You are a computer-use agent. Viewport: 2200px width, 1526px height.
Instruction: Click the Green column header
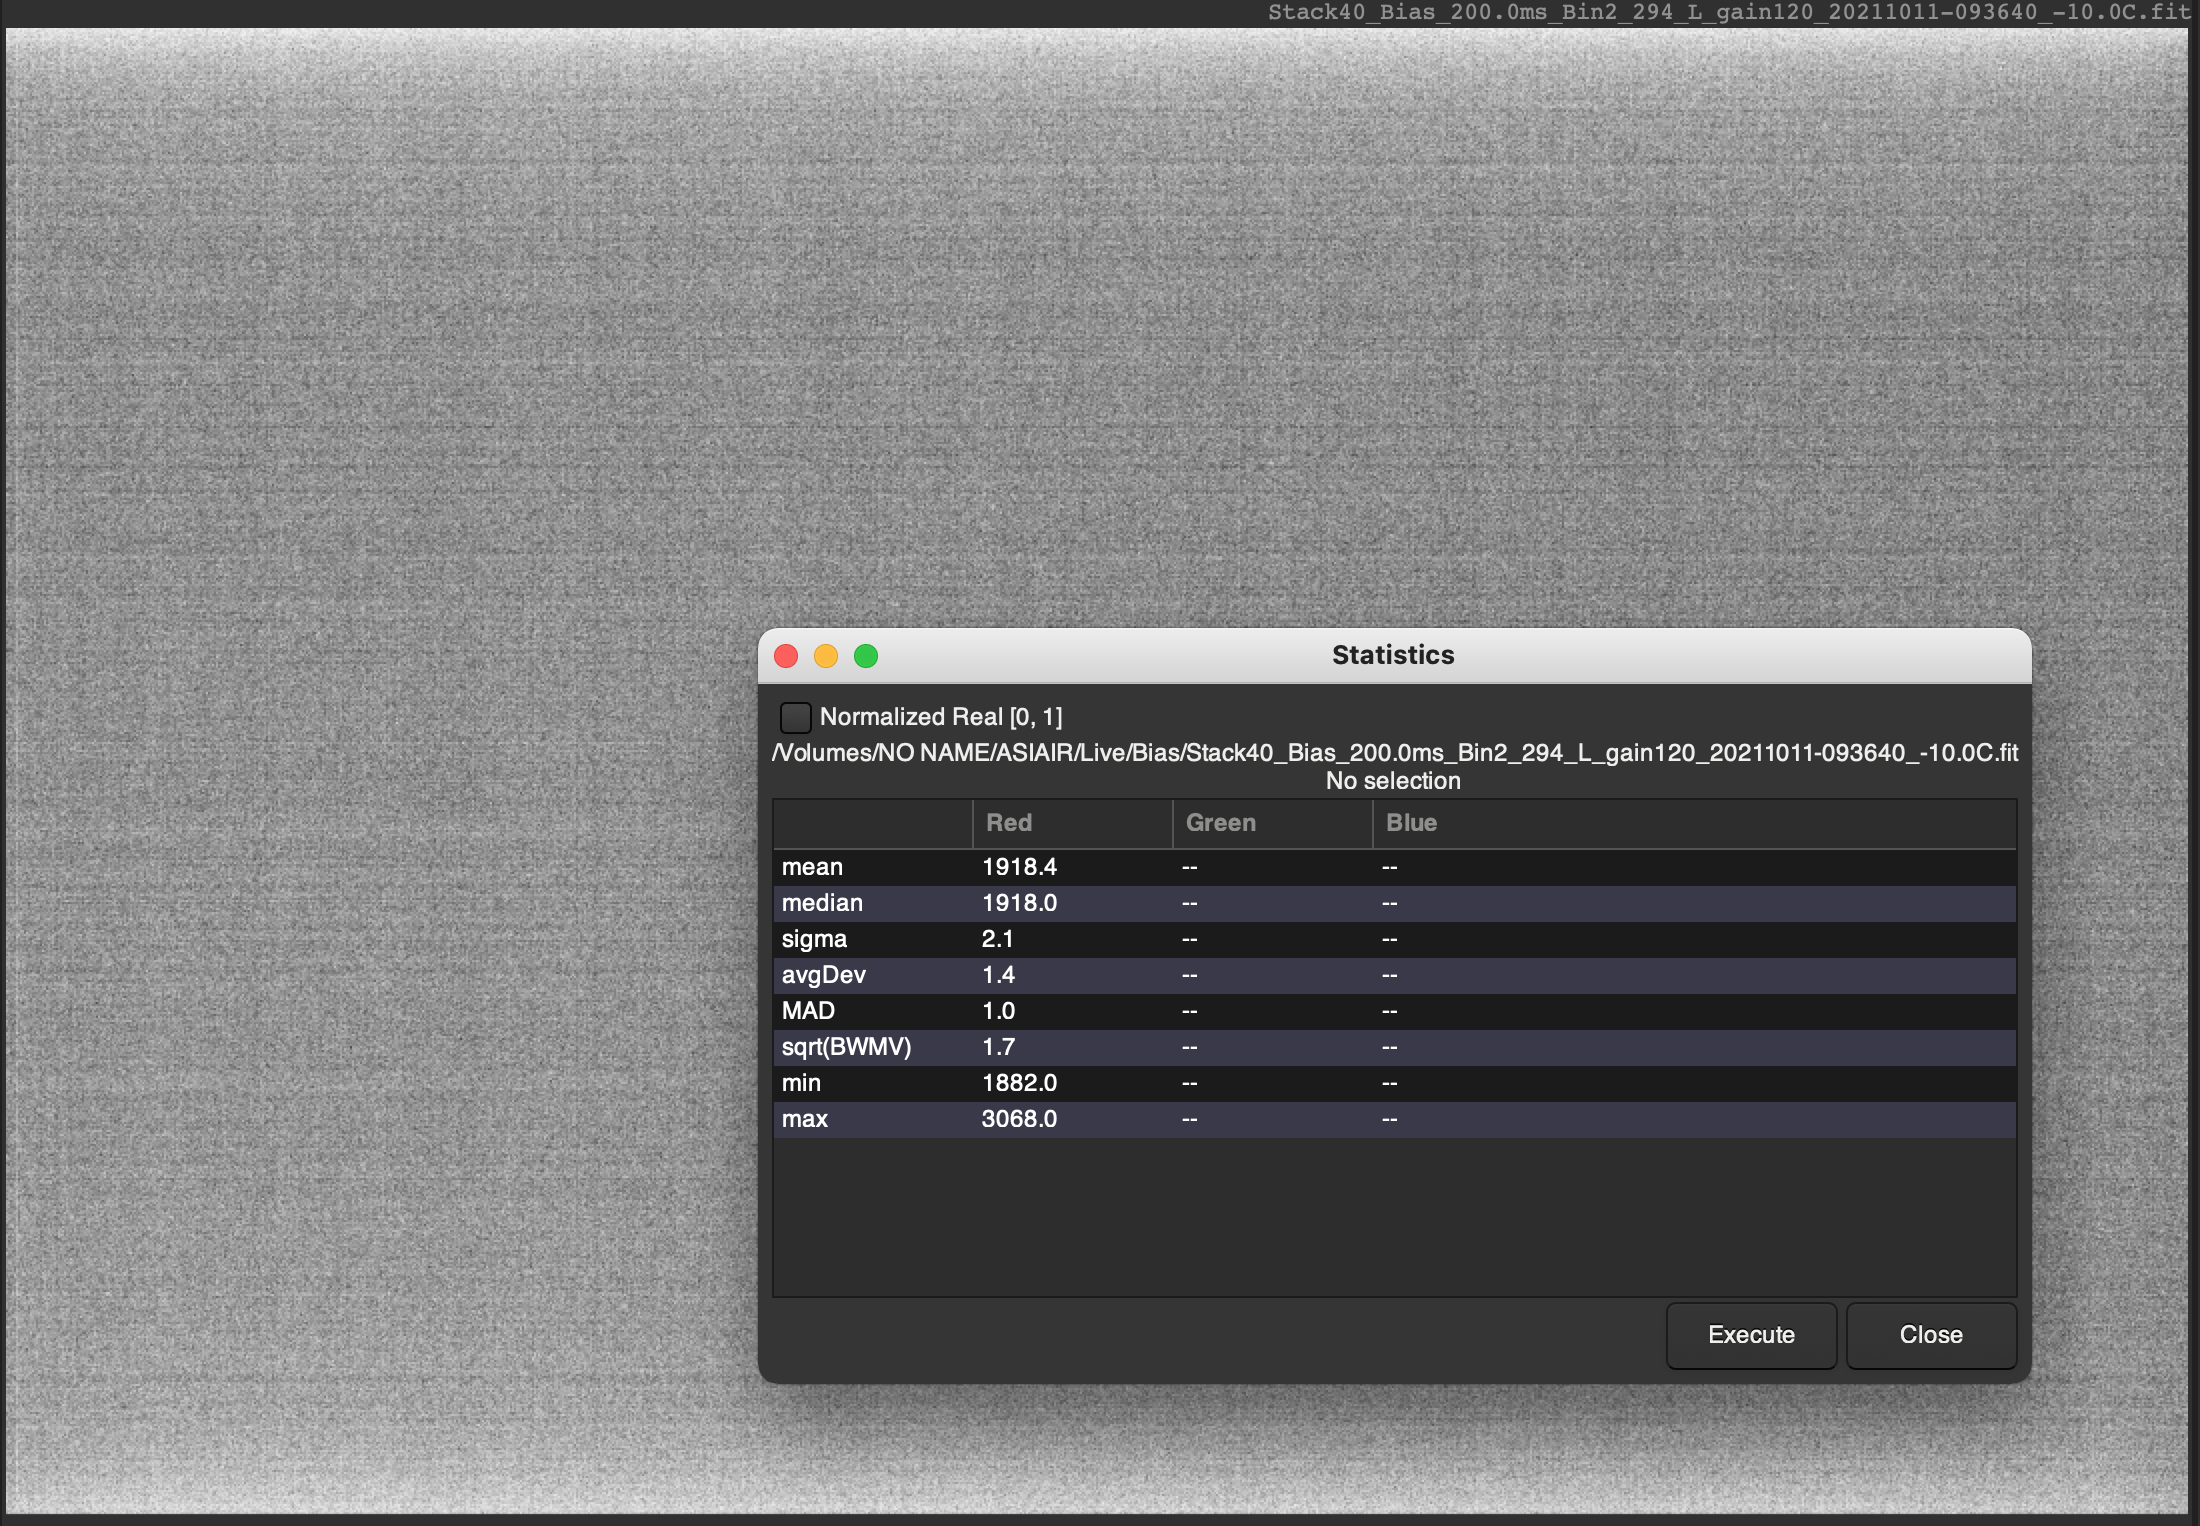click(x=1220, y=823)
